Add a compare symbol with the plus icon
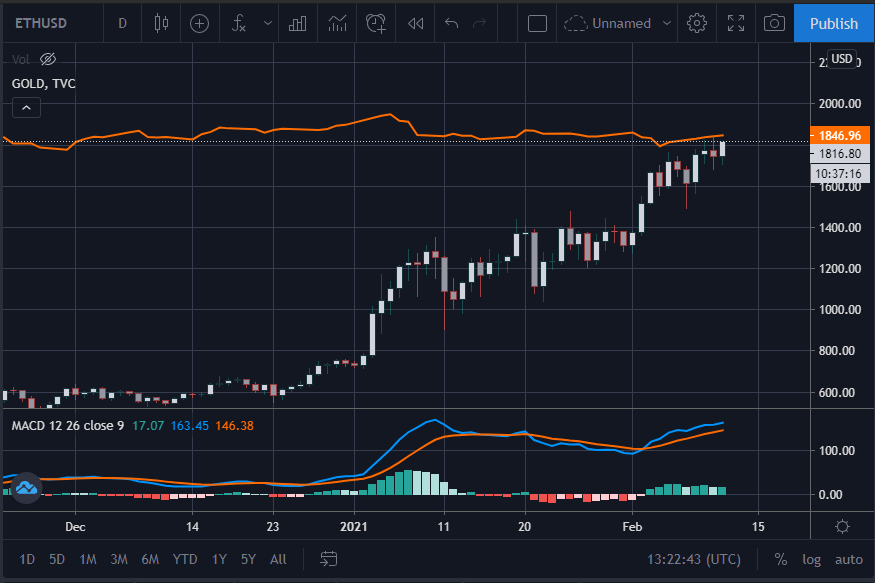This screenshot has width=875, height=583. [x=199, y=23]
